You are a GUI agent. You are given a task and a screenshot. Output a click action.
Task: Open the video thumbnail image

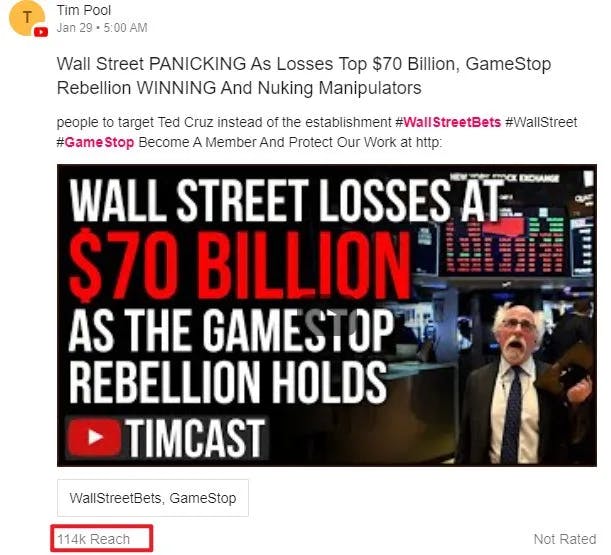click(327, 315)
